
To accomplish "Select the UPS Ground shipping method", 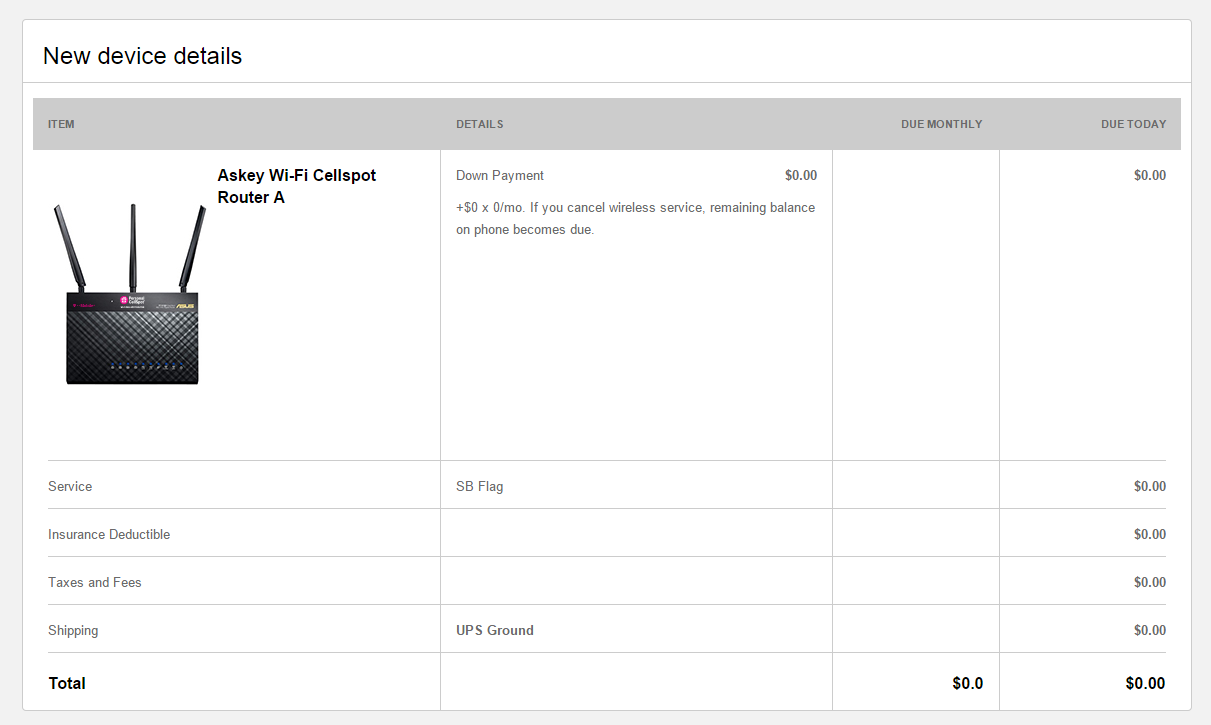I will click(495, 630).
